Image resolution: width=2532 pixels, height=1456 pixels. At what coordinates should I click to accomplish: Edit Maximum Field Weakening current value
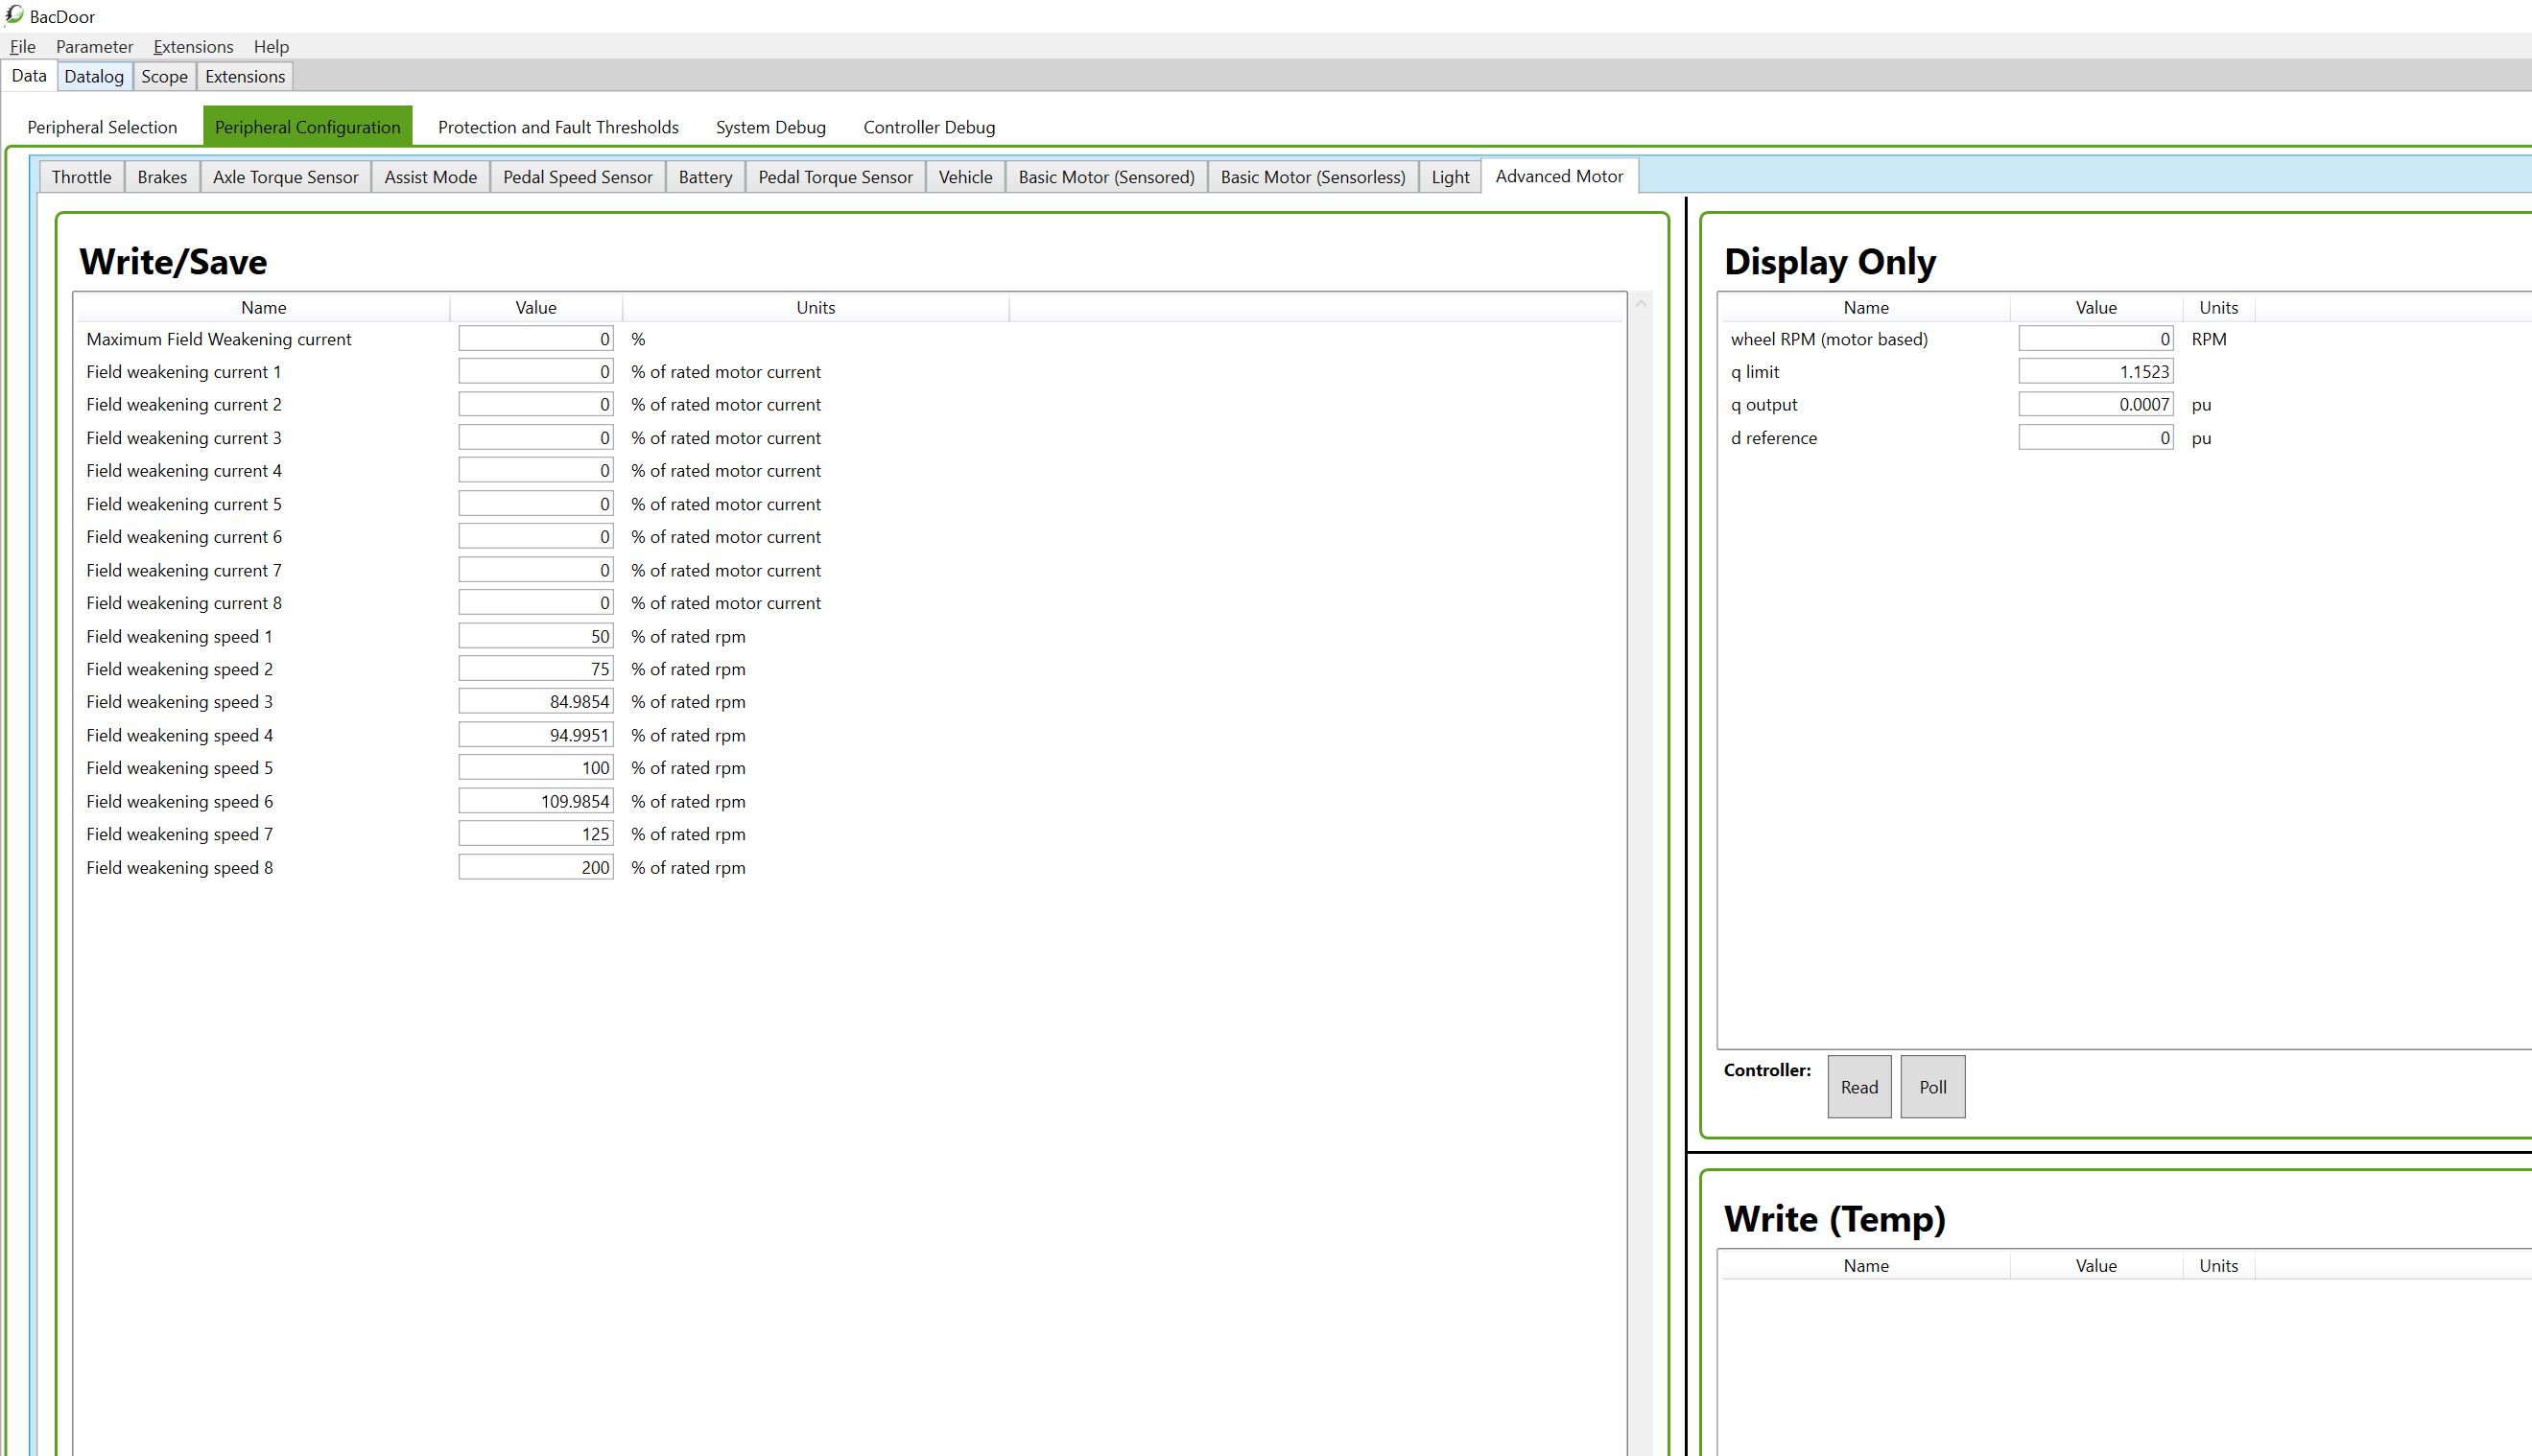coord(536,339)
